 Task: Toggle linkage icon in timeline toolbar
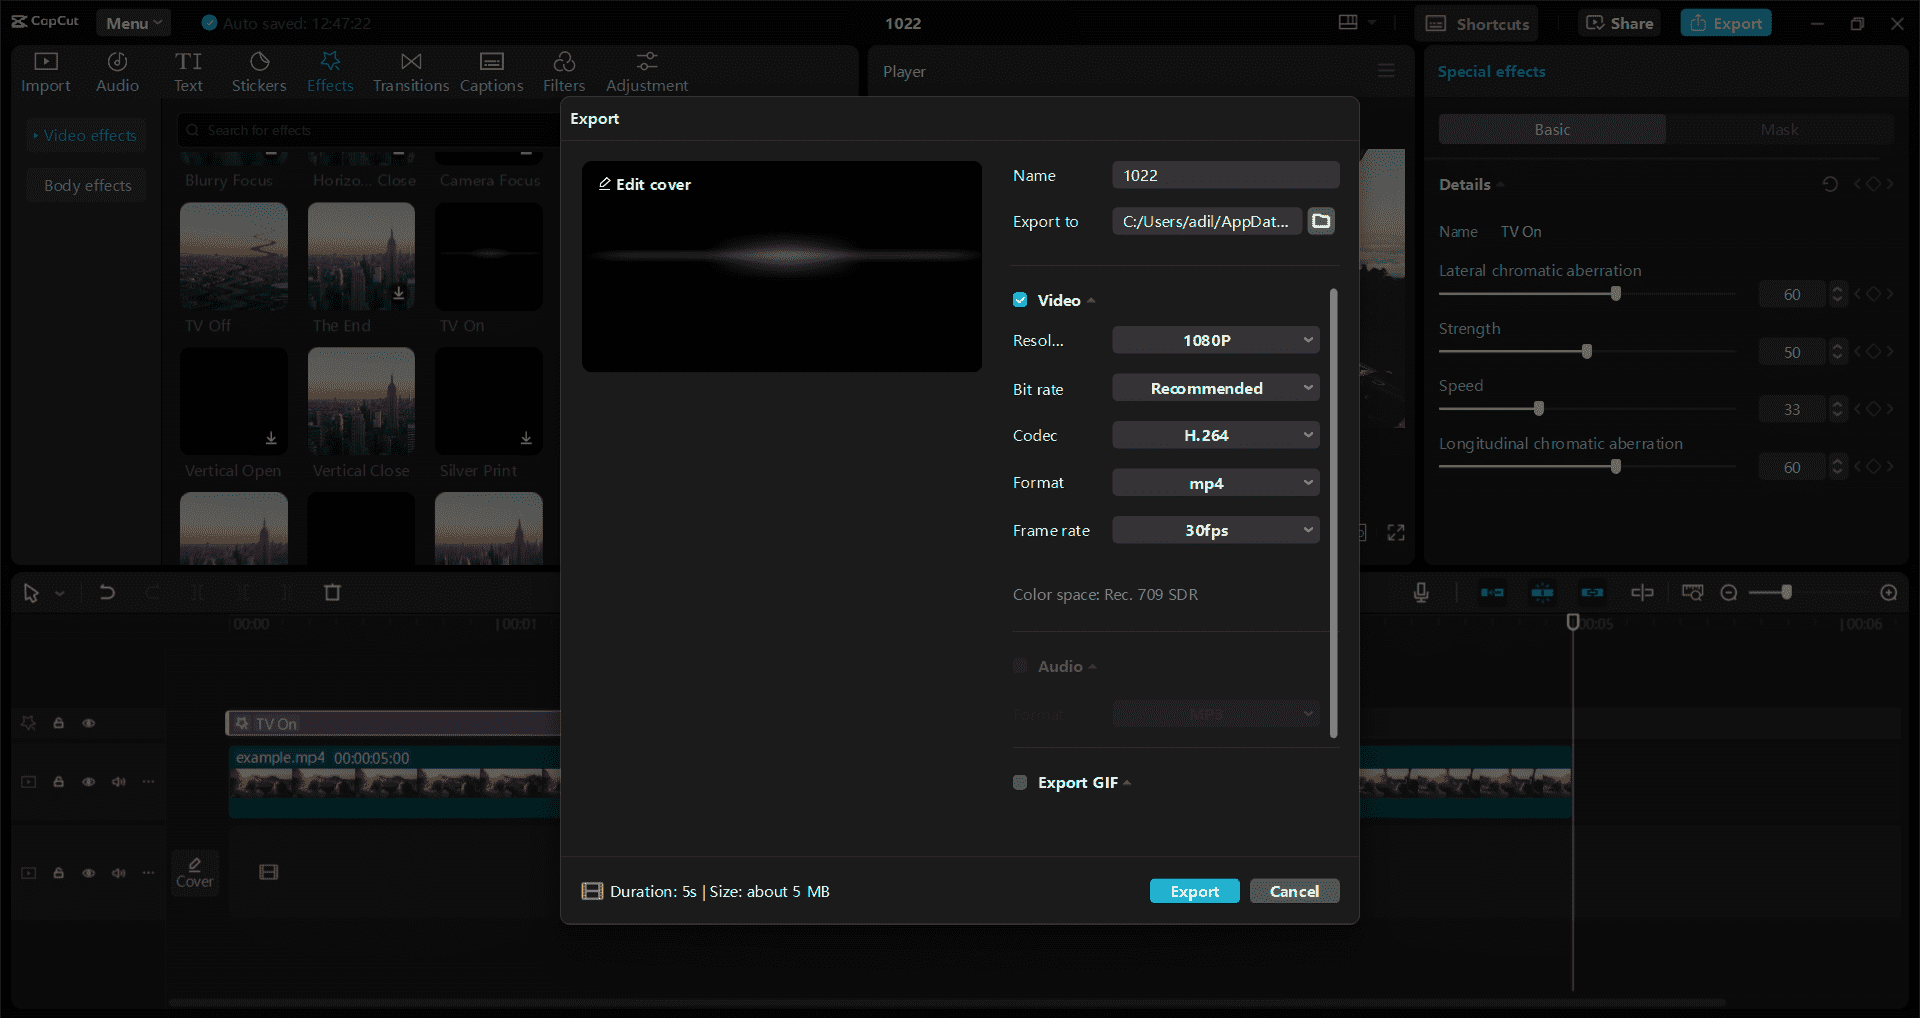tap(1592, 593)
